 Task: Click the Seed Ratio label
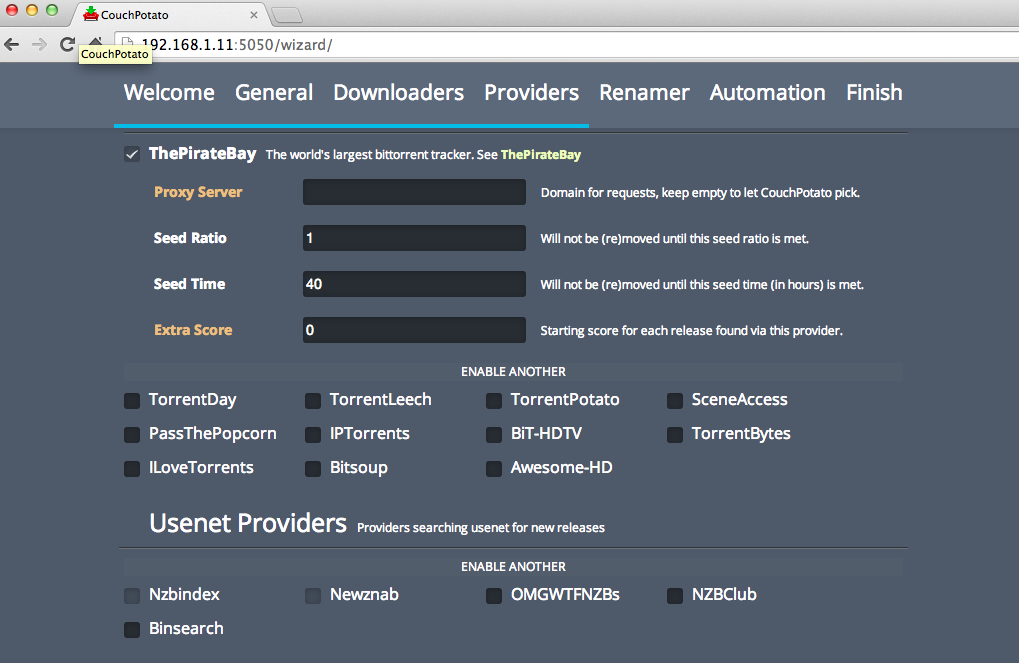(x=190, y=238)
